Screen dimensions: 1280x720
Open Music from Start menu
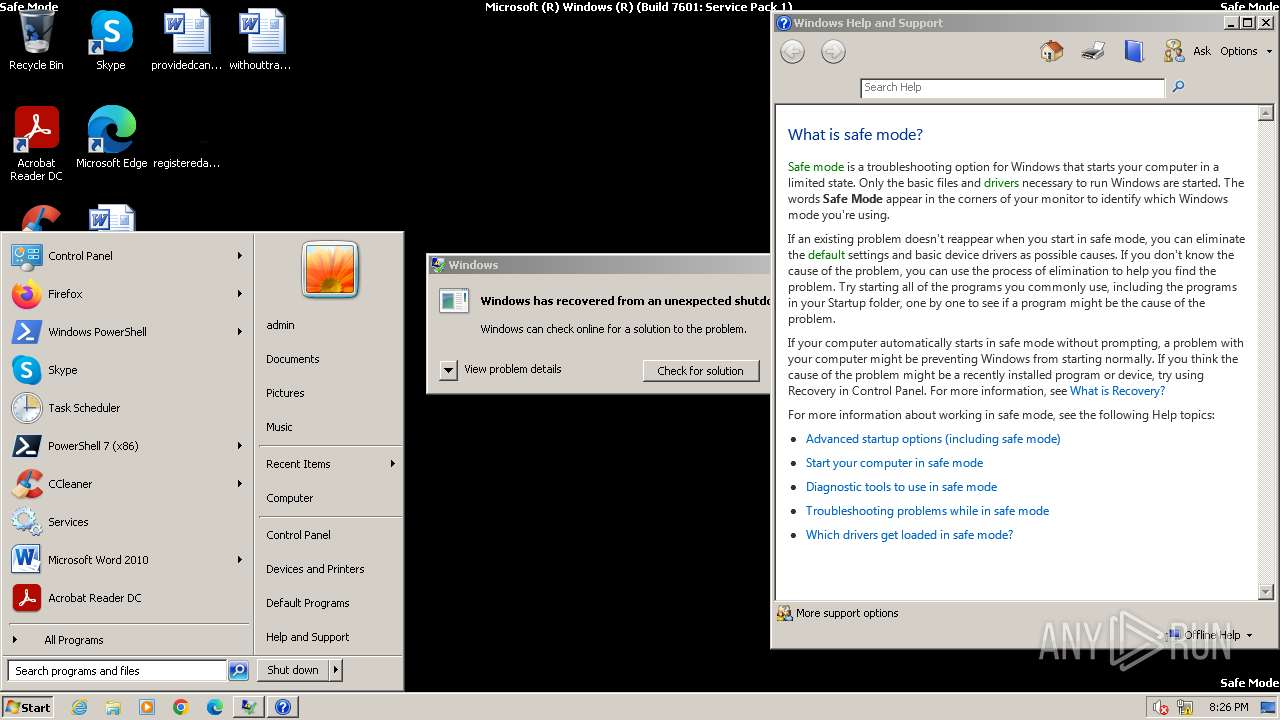[279, 427]
